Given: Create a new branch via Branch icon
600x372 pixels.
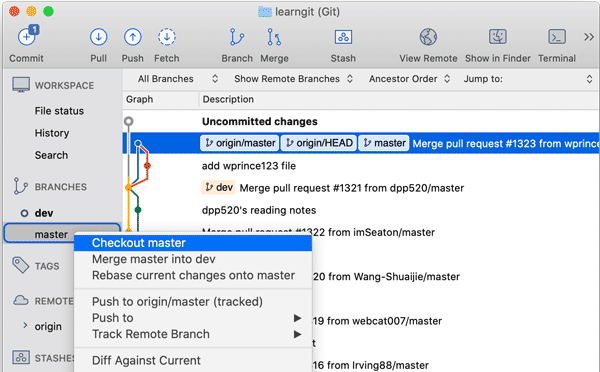Looking at the screenshot, I should coord(236,37).
